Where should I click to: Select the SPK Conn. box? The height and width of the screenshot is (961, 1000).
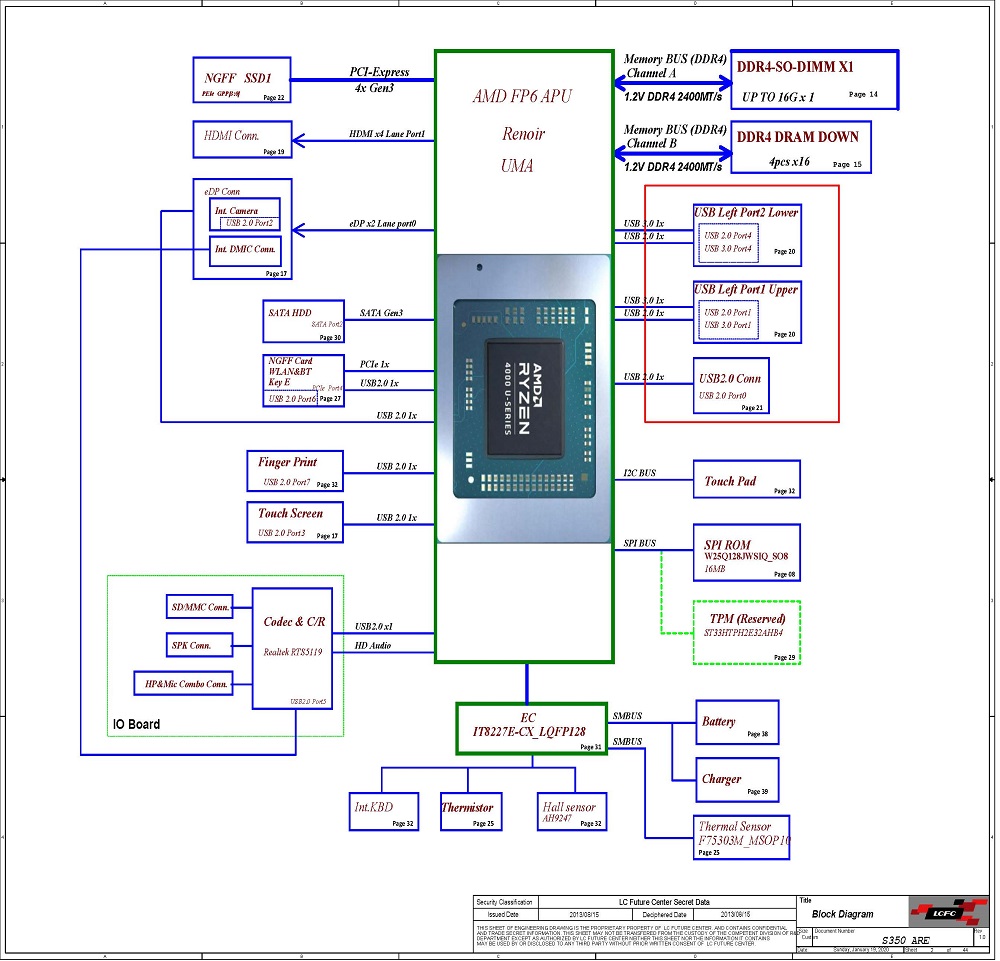200,645
